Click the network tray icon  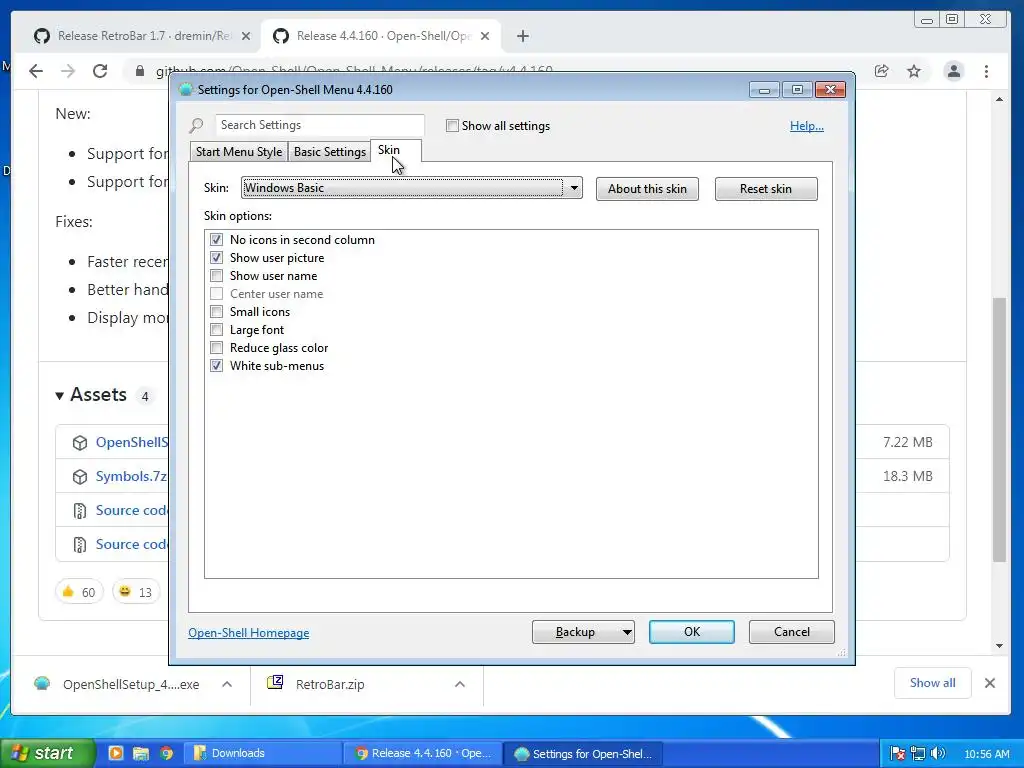coord(918,753)
